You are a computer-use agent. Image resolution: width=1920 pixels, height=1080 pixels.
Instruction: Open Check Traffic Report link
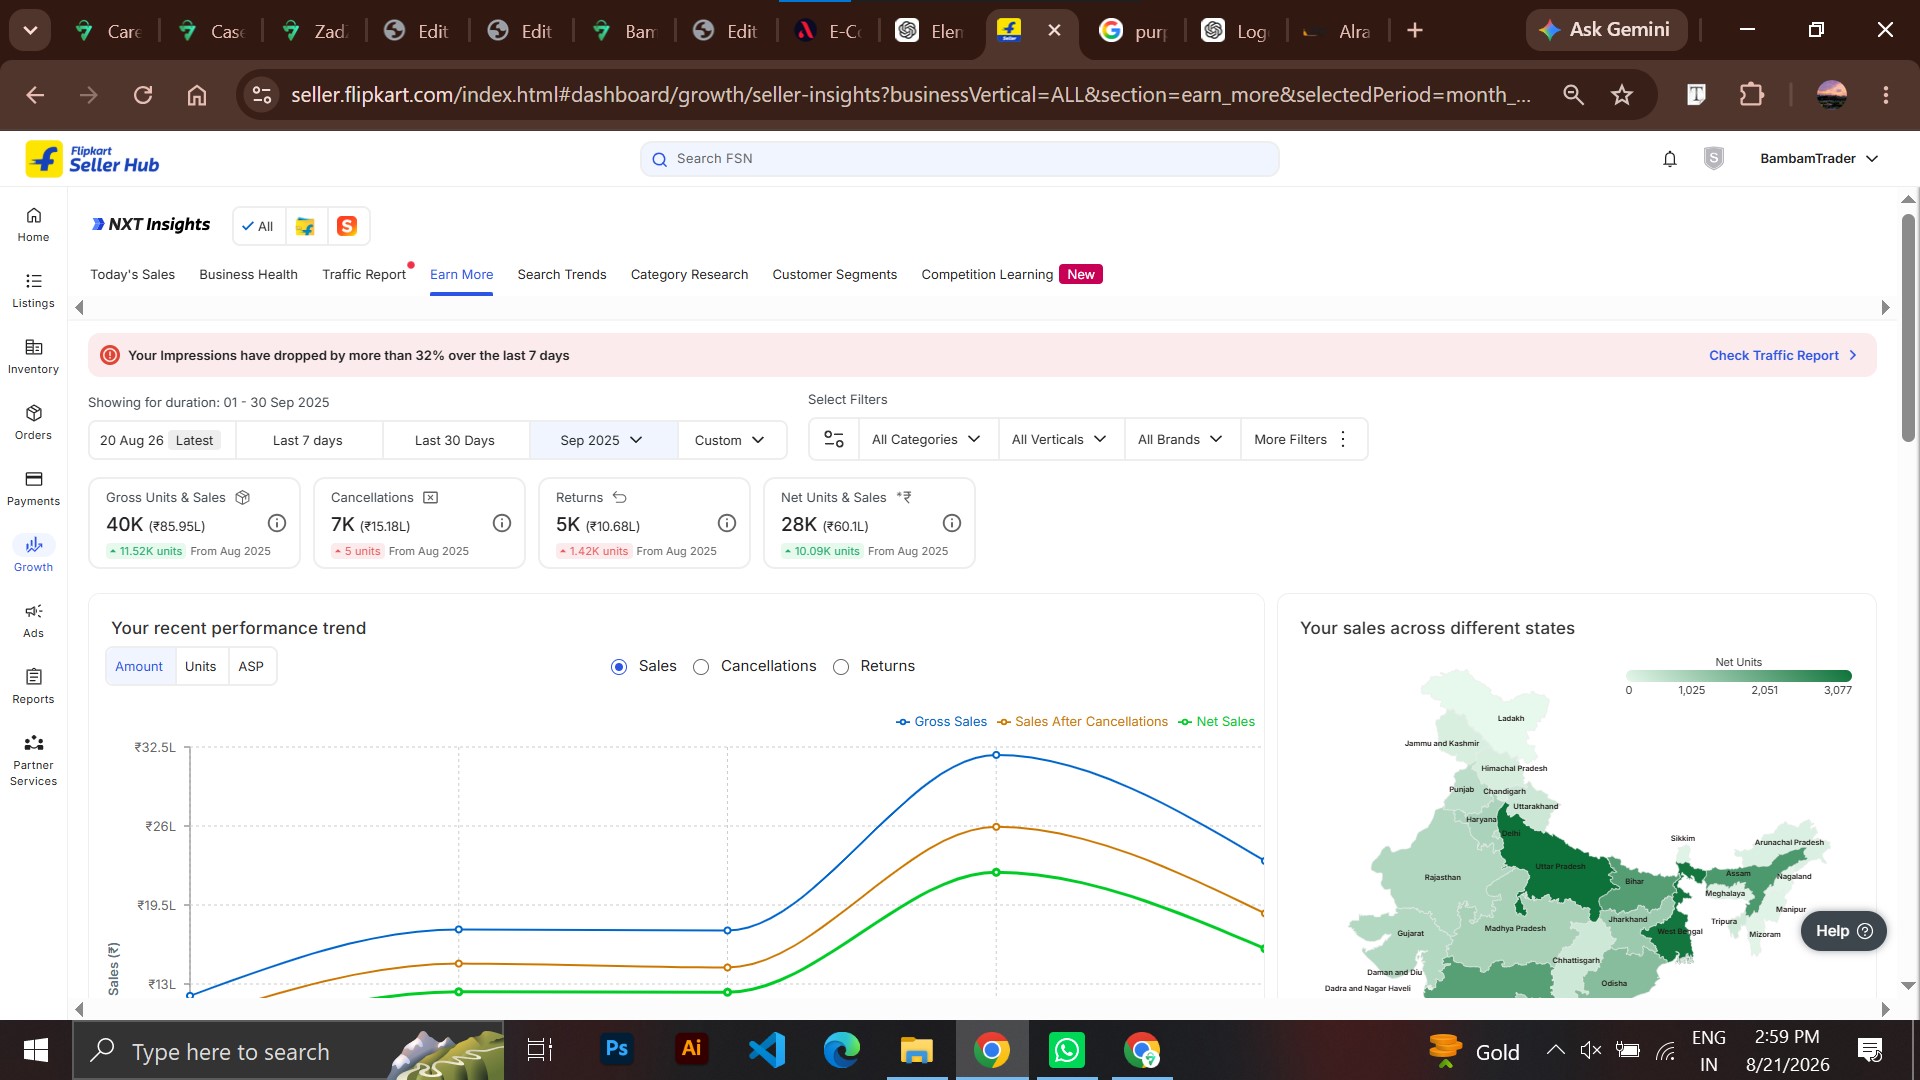click(1783, 356)
